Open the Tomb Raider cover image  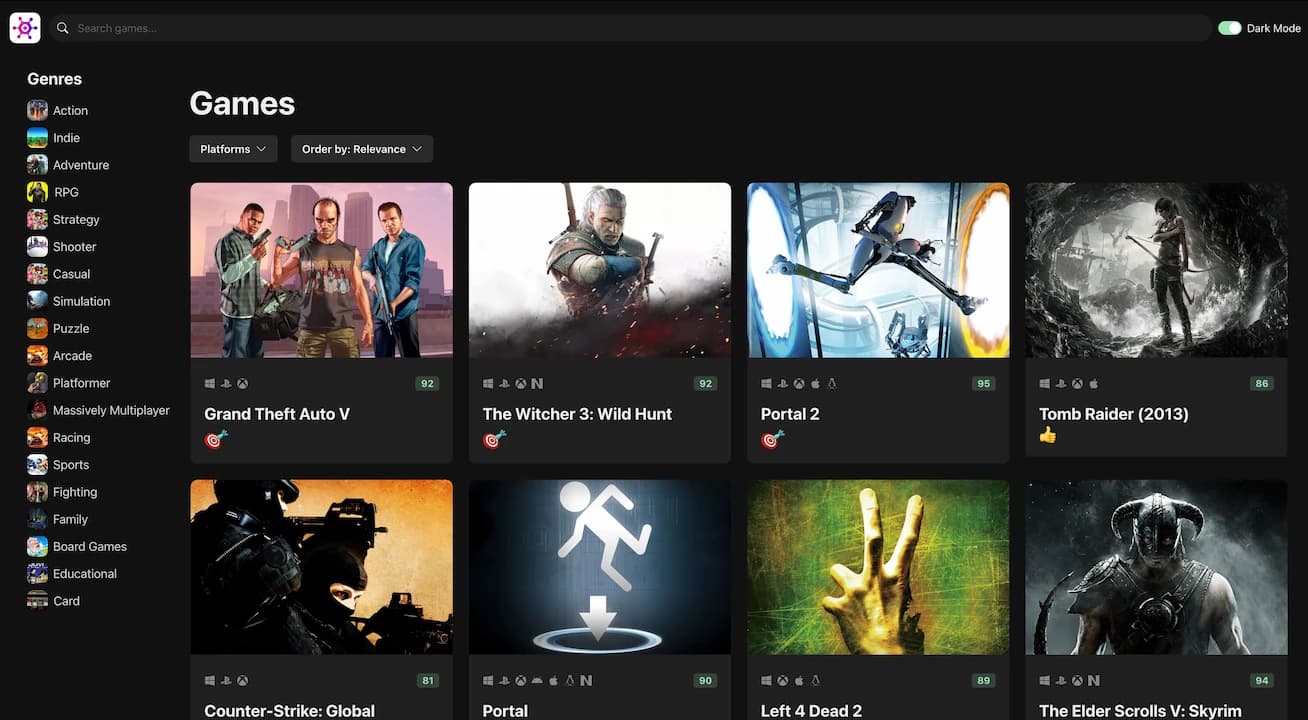1156,270
